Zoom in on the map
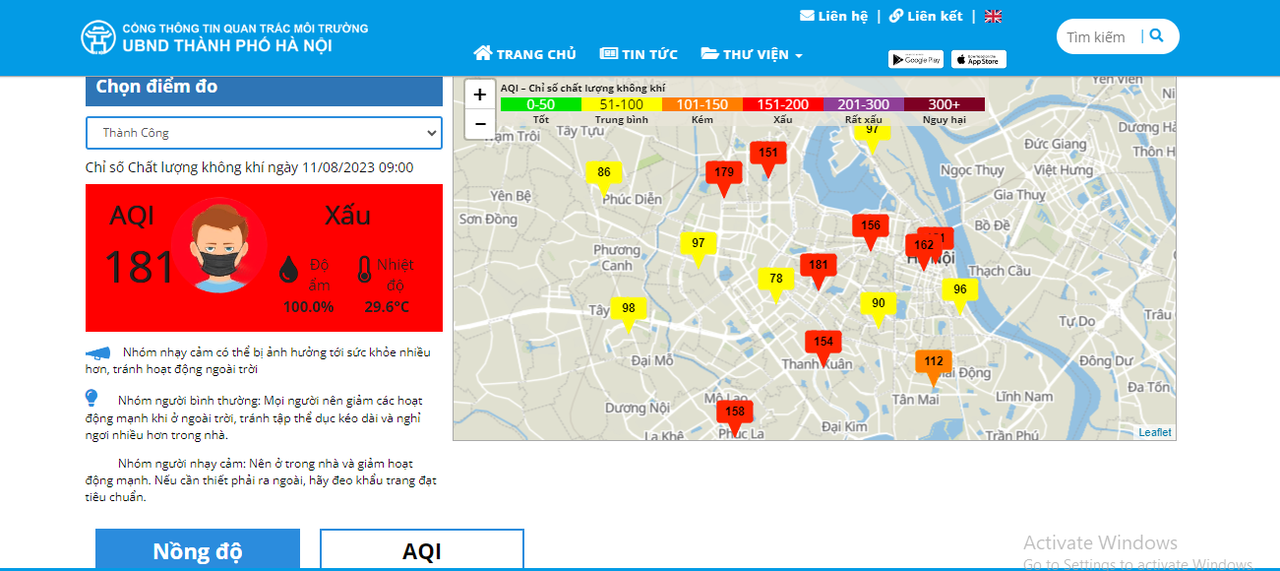This screenshot has height=571, width=1280. 480,95
